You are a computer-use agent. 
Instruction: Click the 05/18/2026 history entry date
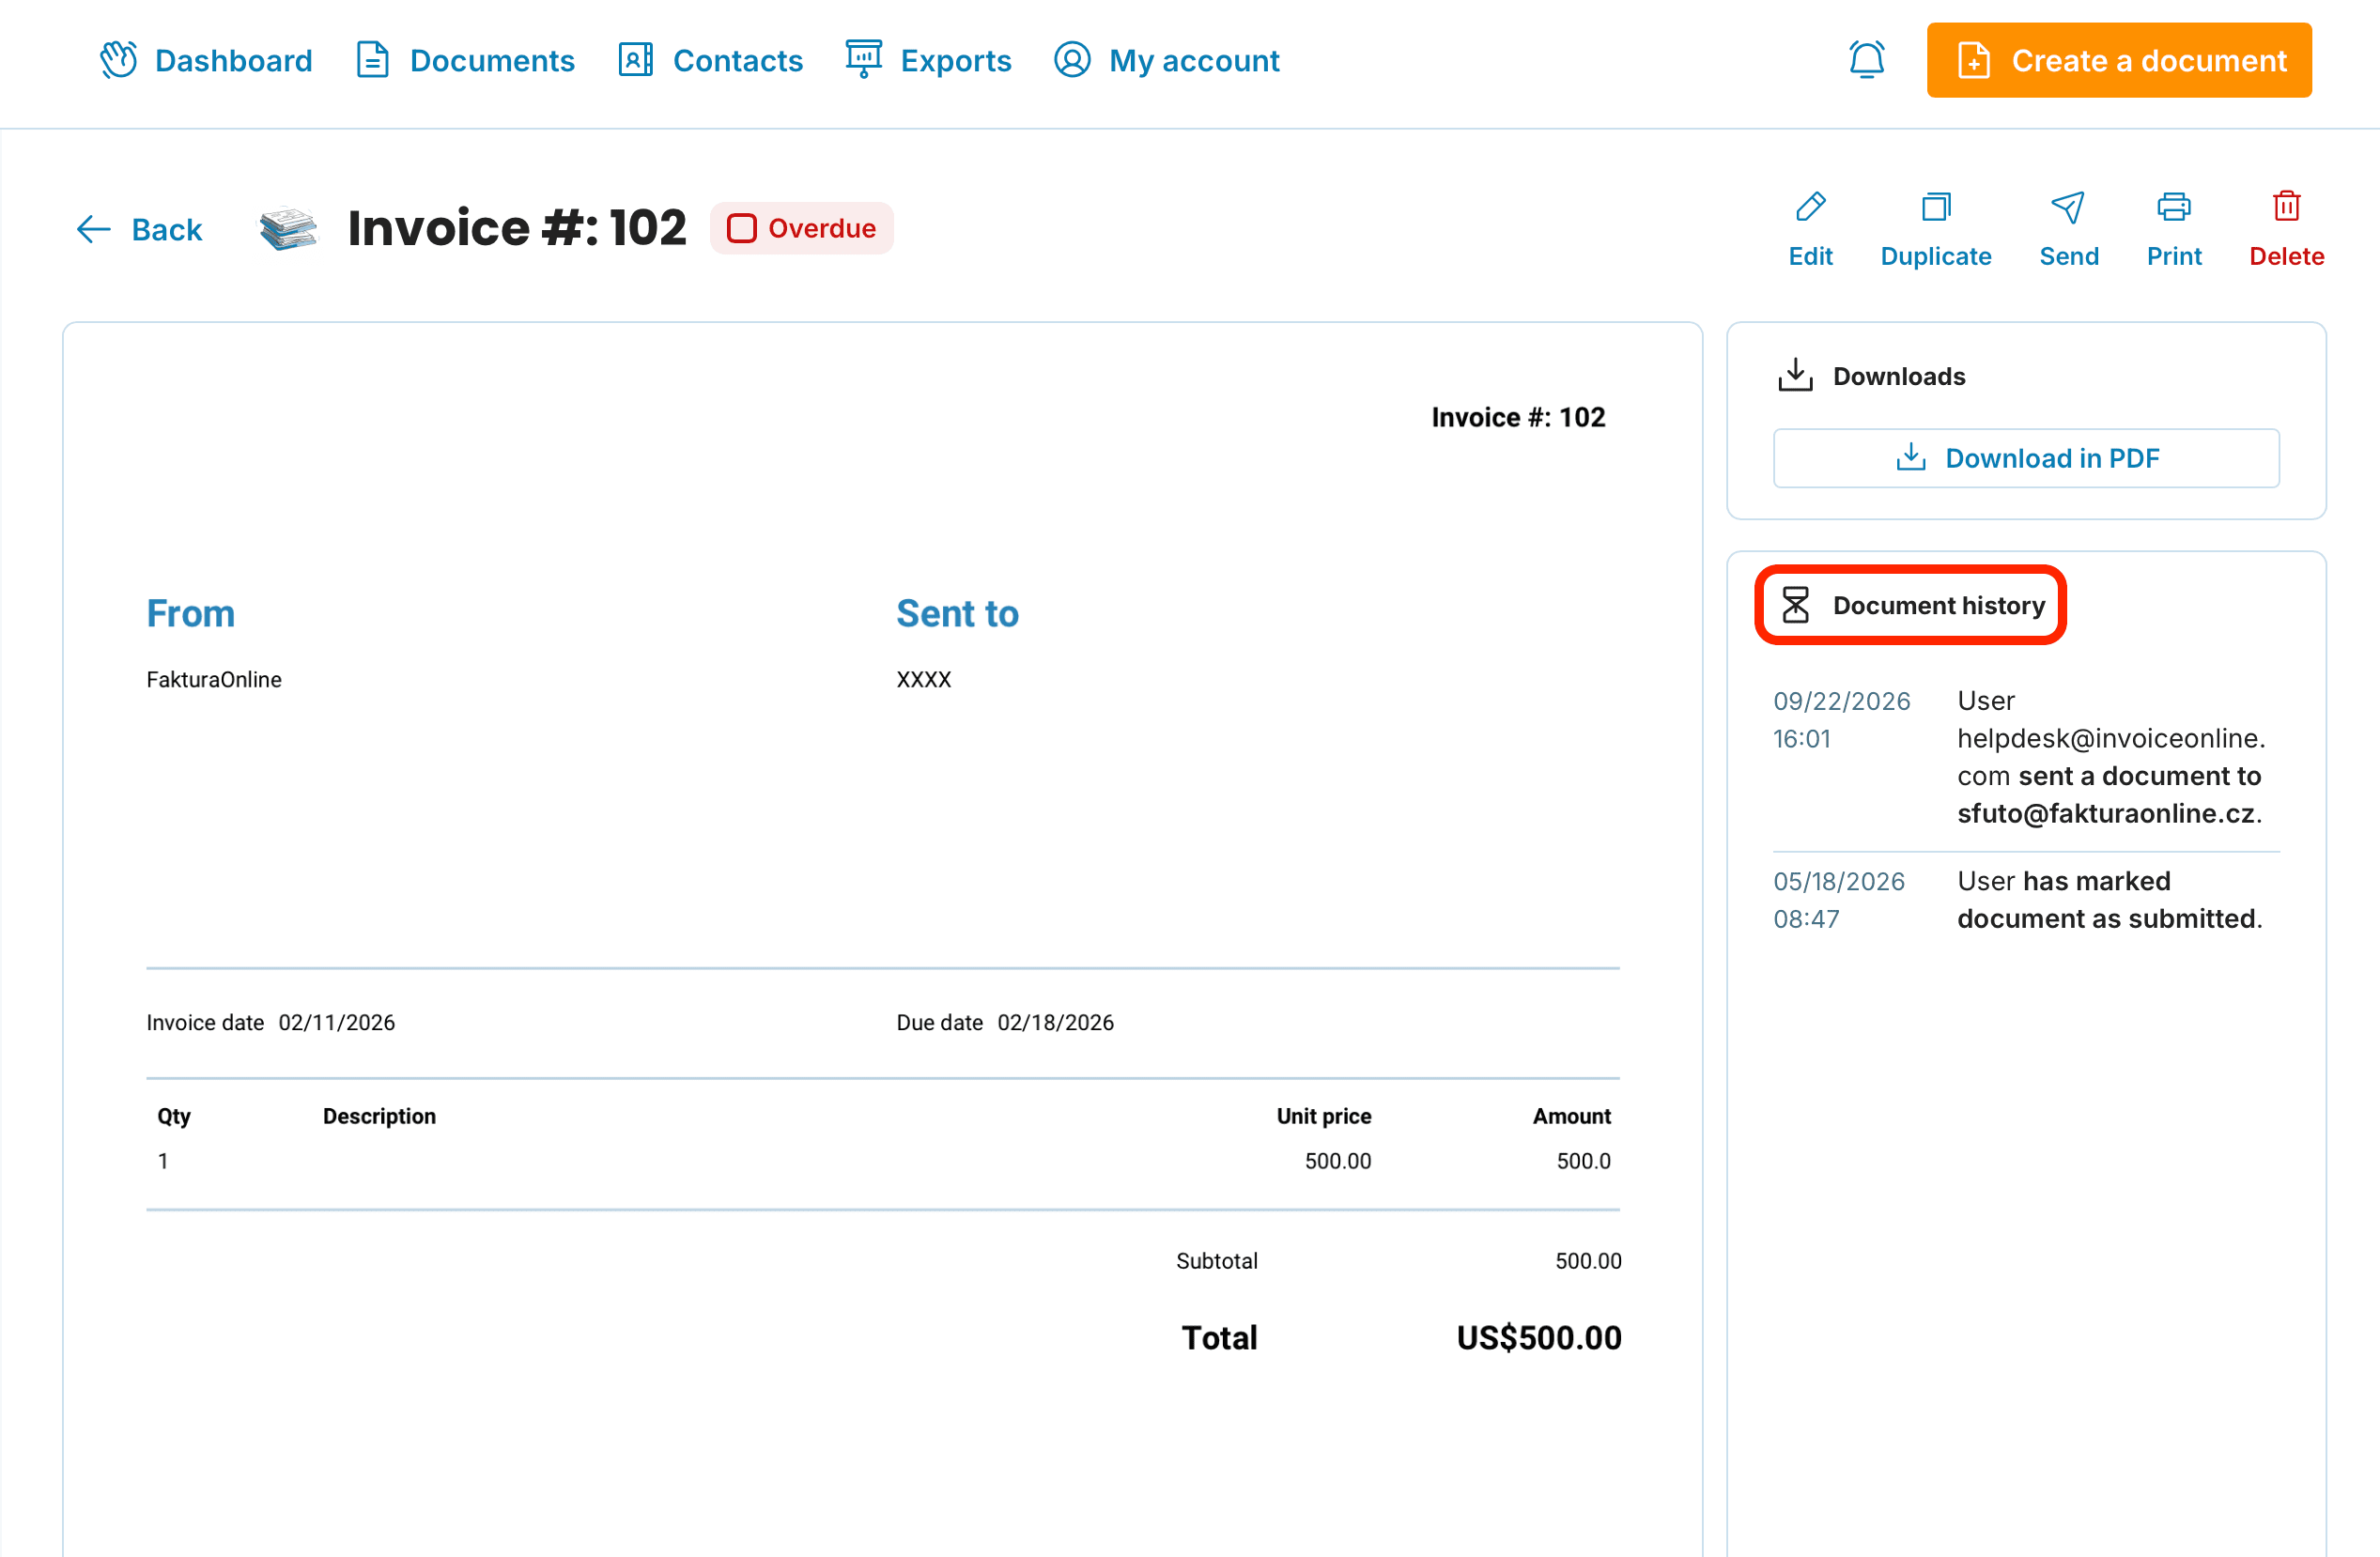coord(1839,881)
